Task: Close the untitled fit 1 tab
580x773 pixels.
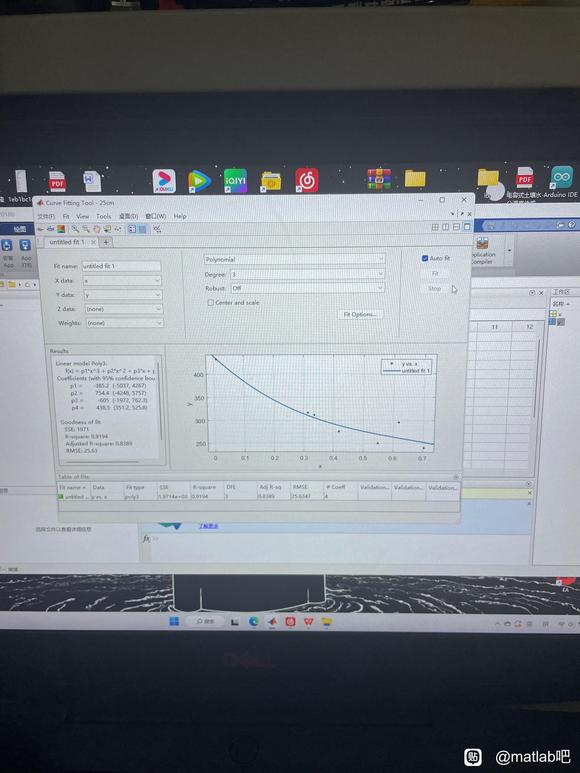Action: point(93,242)
